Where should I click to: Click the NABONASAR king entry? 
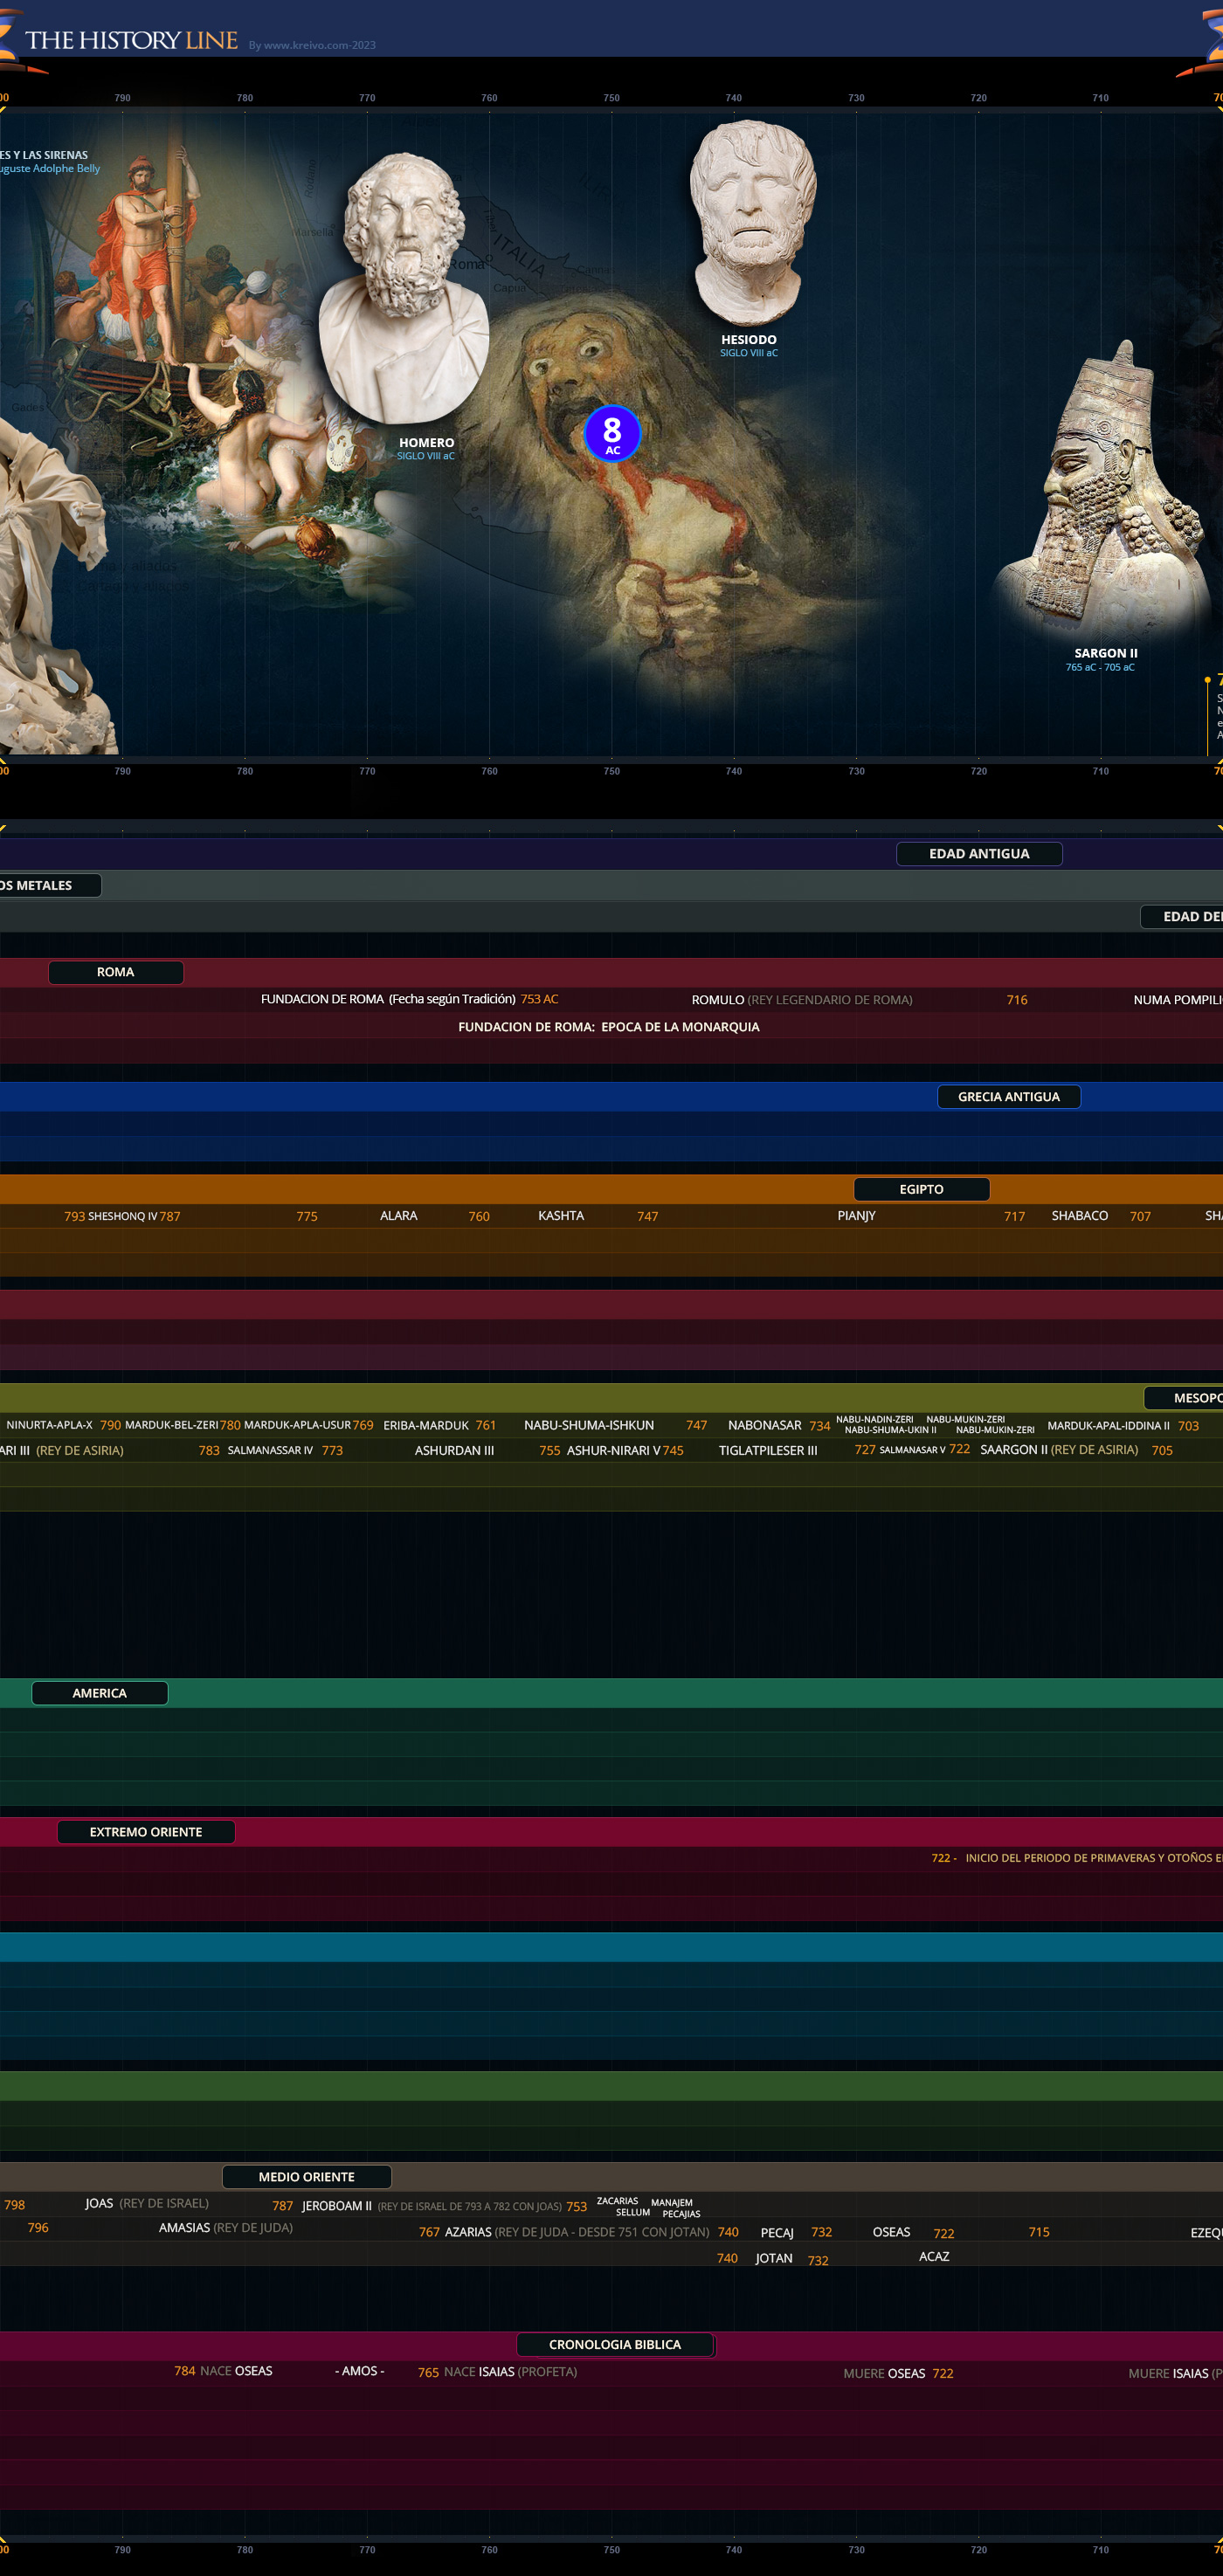point(765,1425)
